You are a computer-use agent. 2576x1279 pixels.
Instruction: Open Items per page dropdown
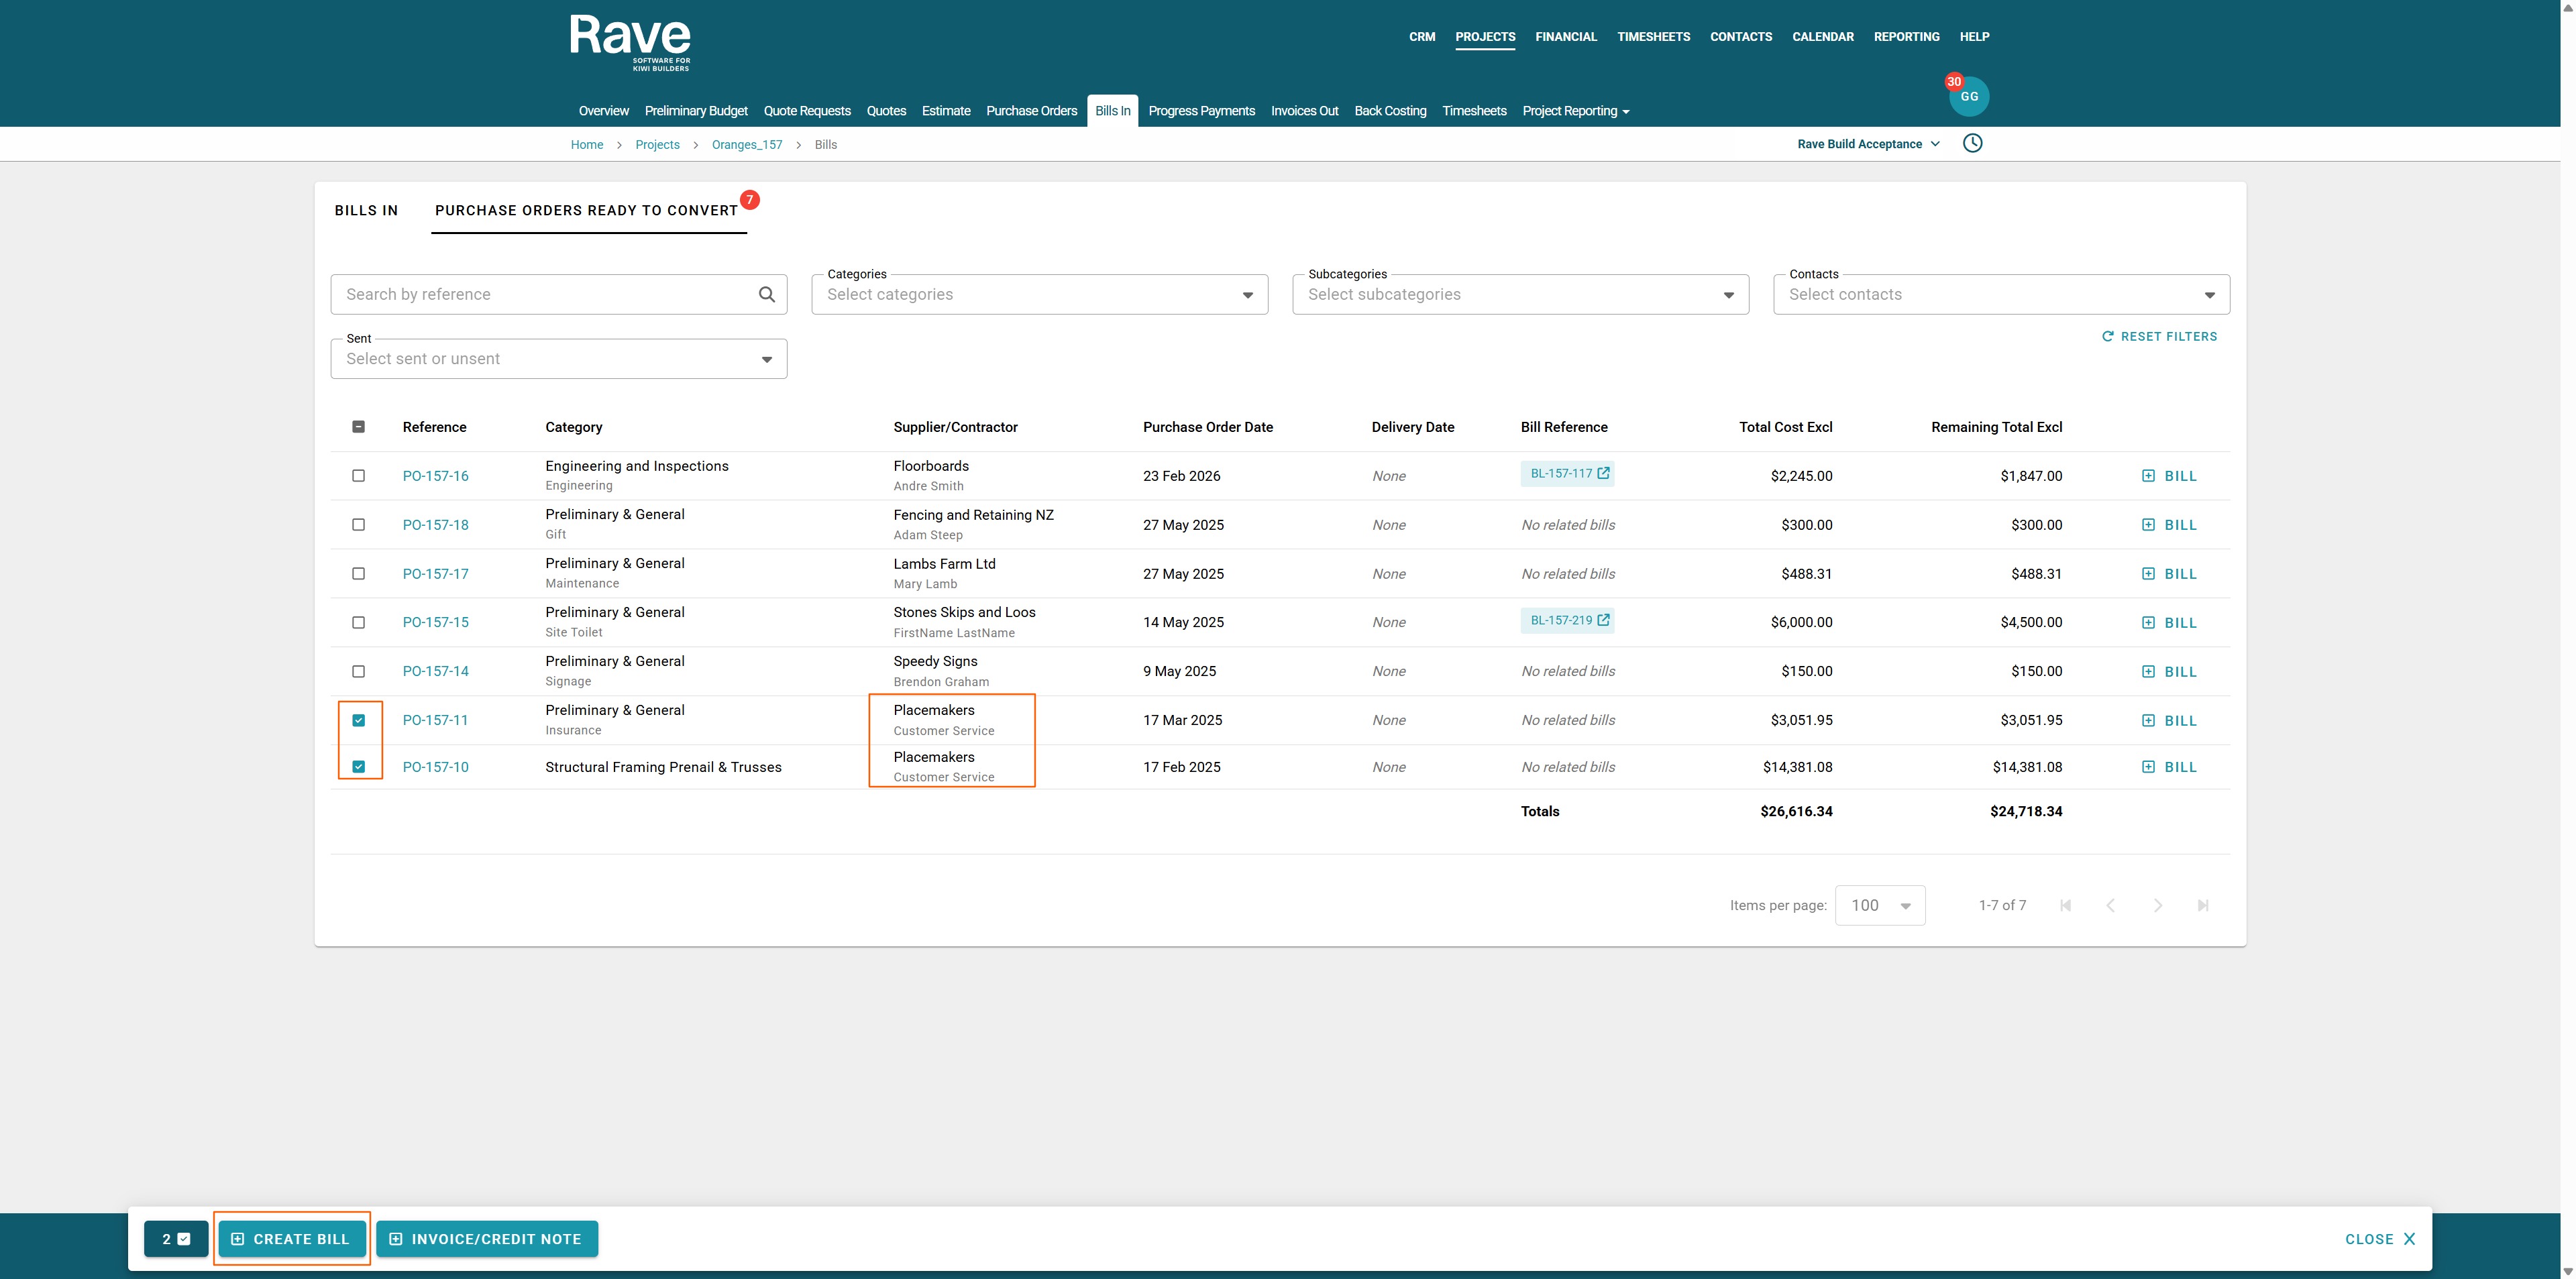pyautogui.click(x=1879, y=905)
